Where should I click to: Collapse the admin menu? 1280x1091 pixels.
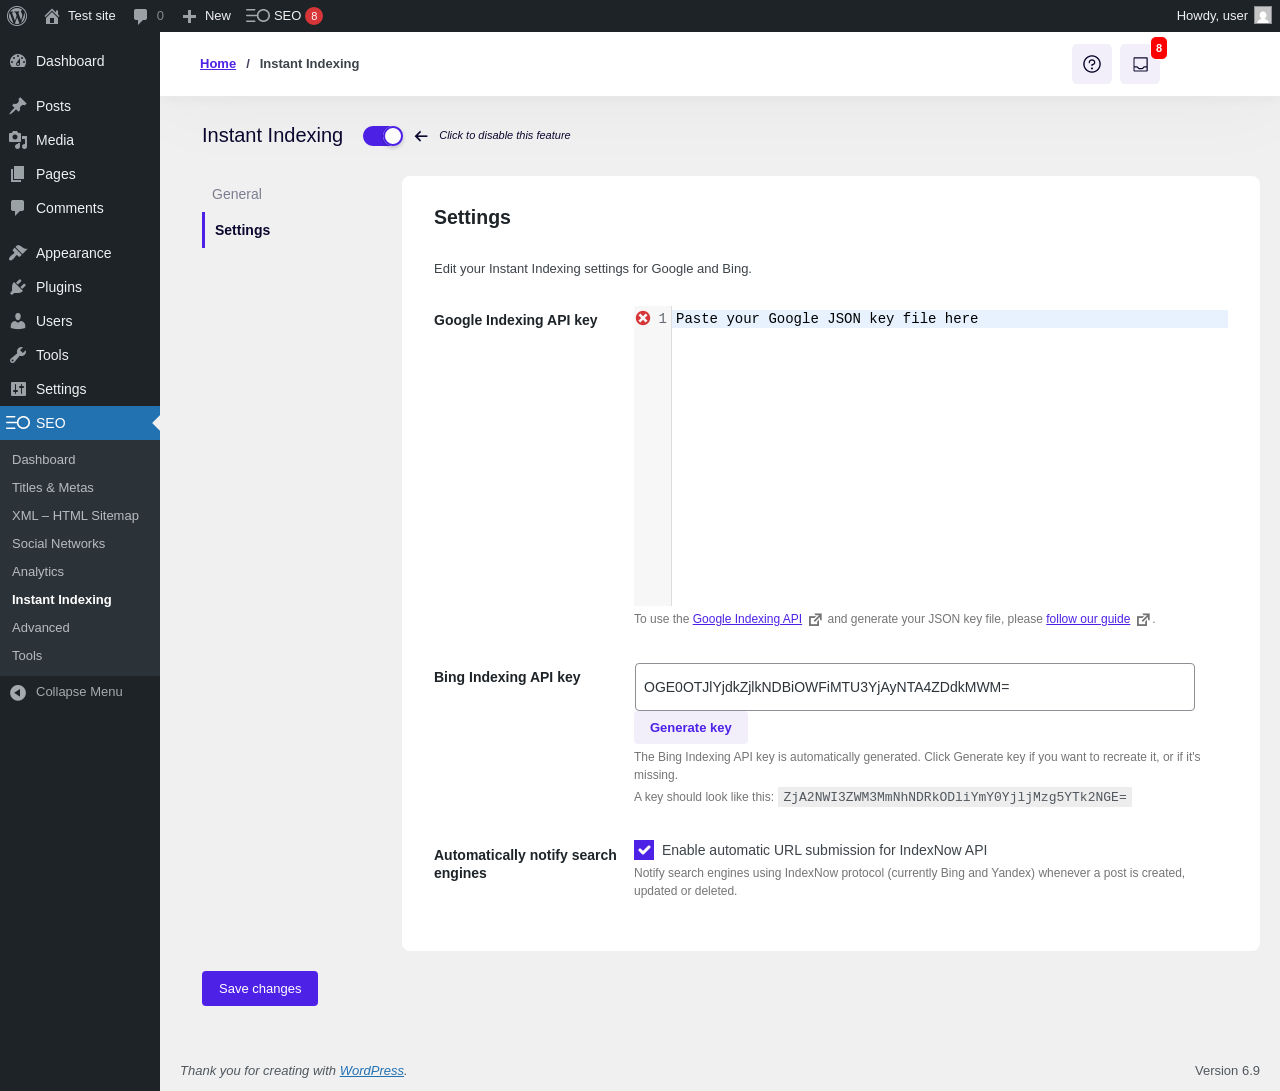point(80,692)
